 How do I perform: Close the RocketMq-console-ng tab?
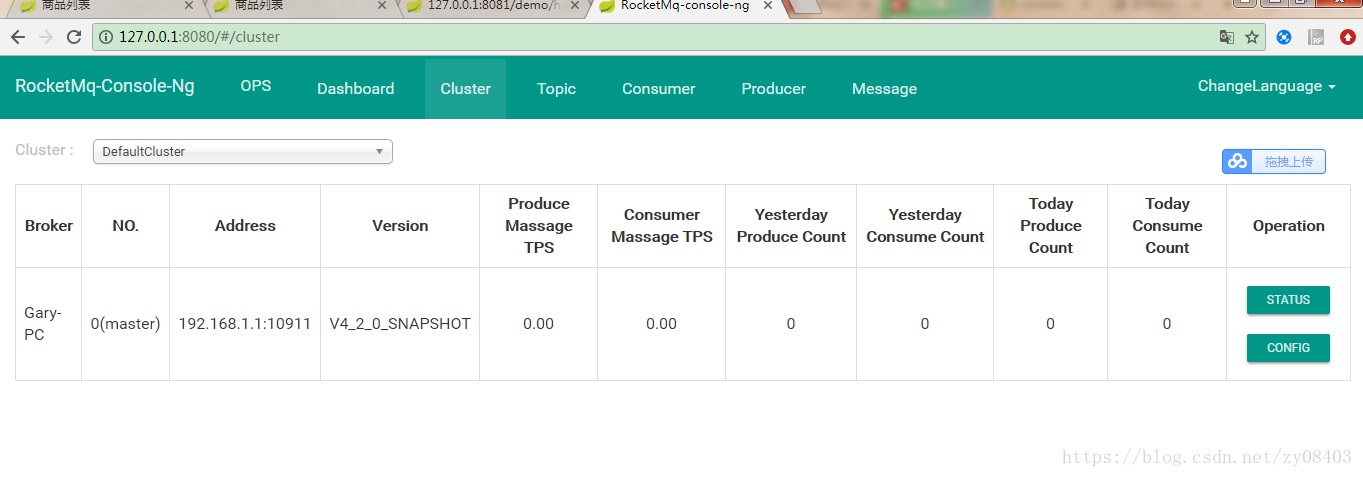pyautogui.click(x=767, y=5)
